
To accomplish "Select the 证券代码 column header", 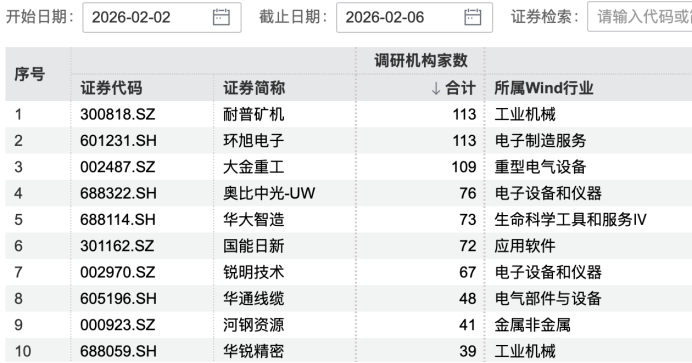I will (x=111, y=88).
